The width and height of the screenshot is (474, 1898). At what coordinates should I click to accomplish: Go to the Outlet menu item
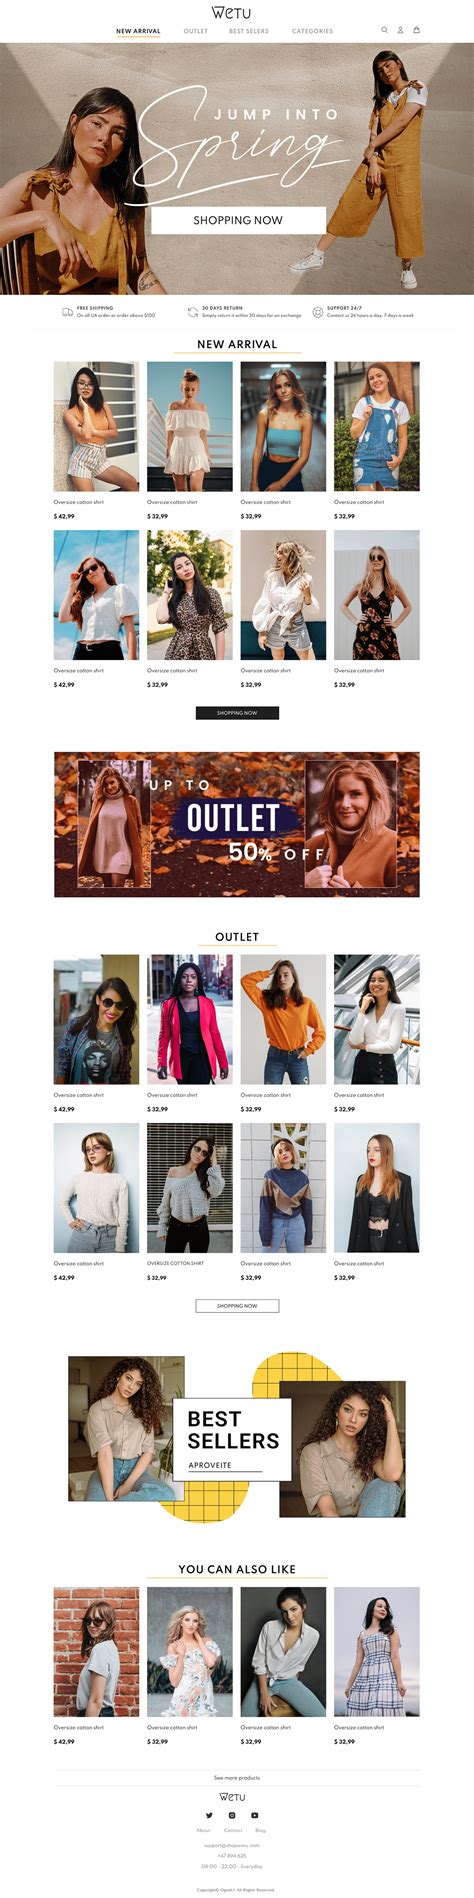coord(196,31)
